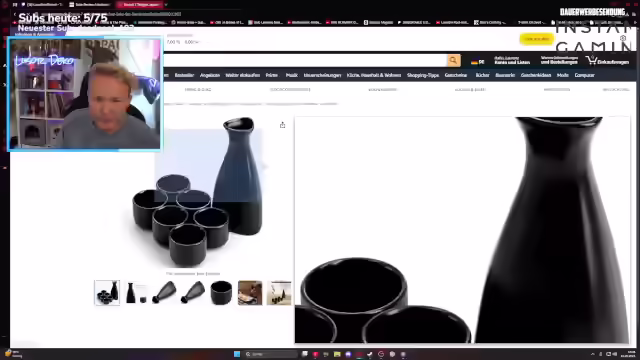Select fourth thumbnail of tilted bottle

click(x=193, y=293)
